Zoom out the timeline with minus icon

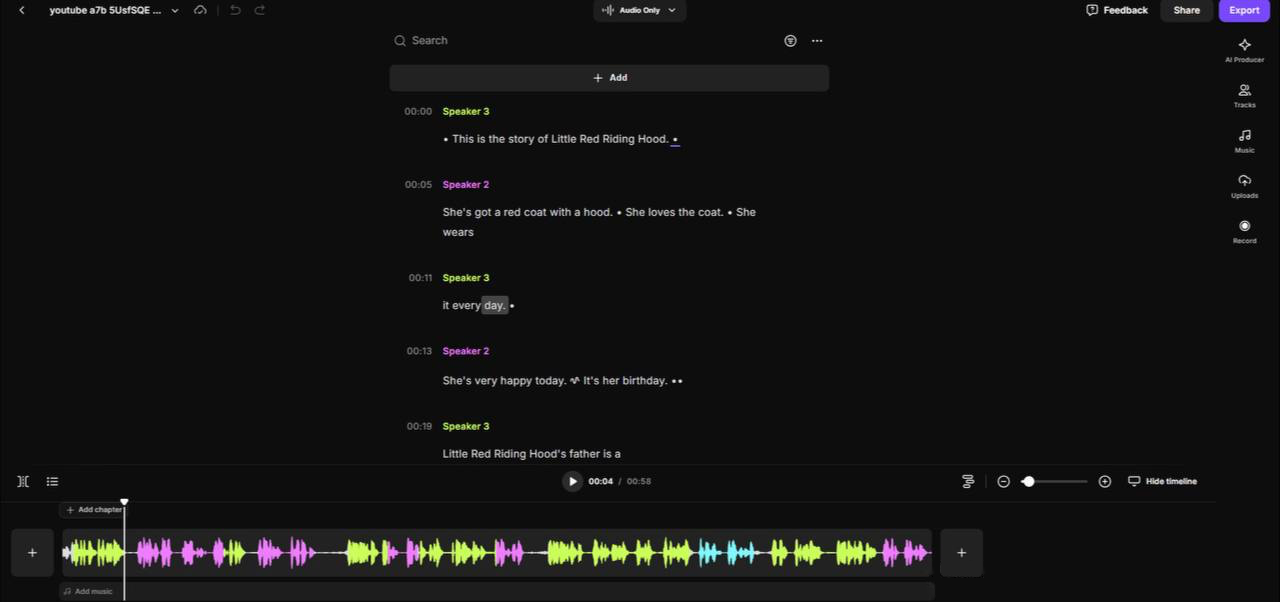pos(1003,482)
